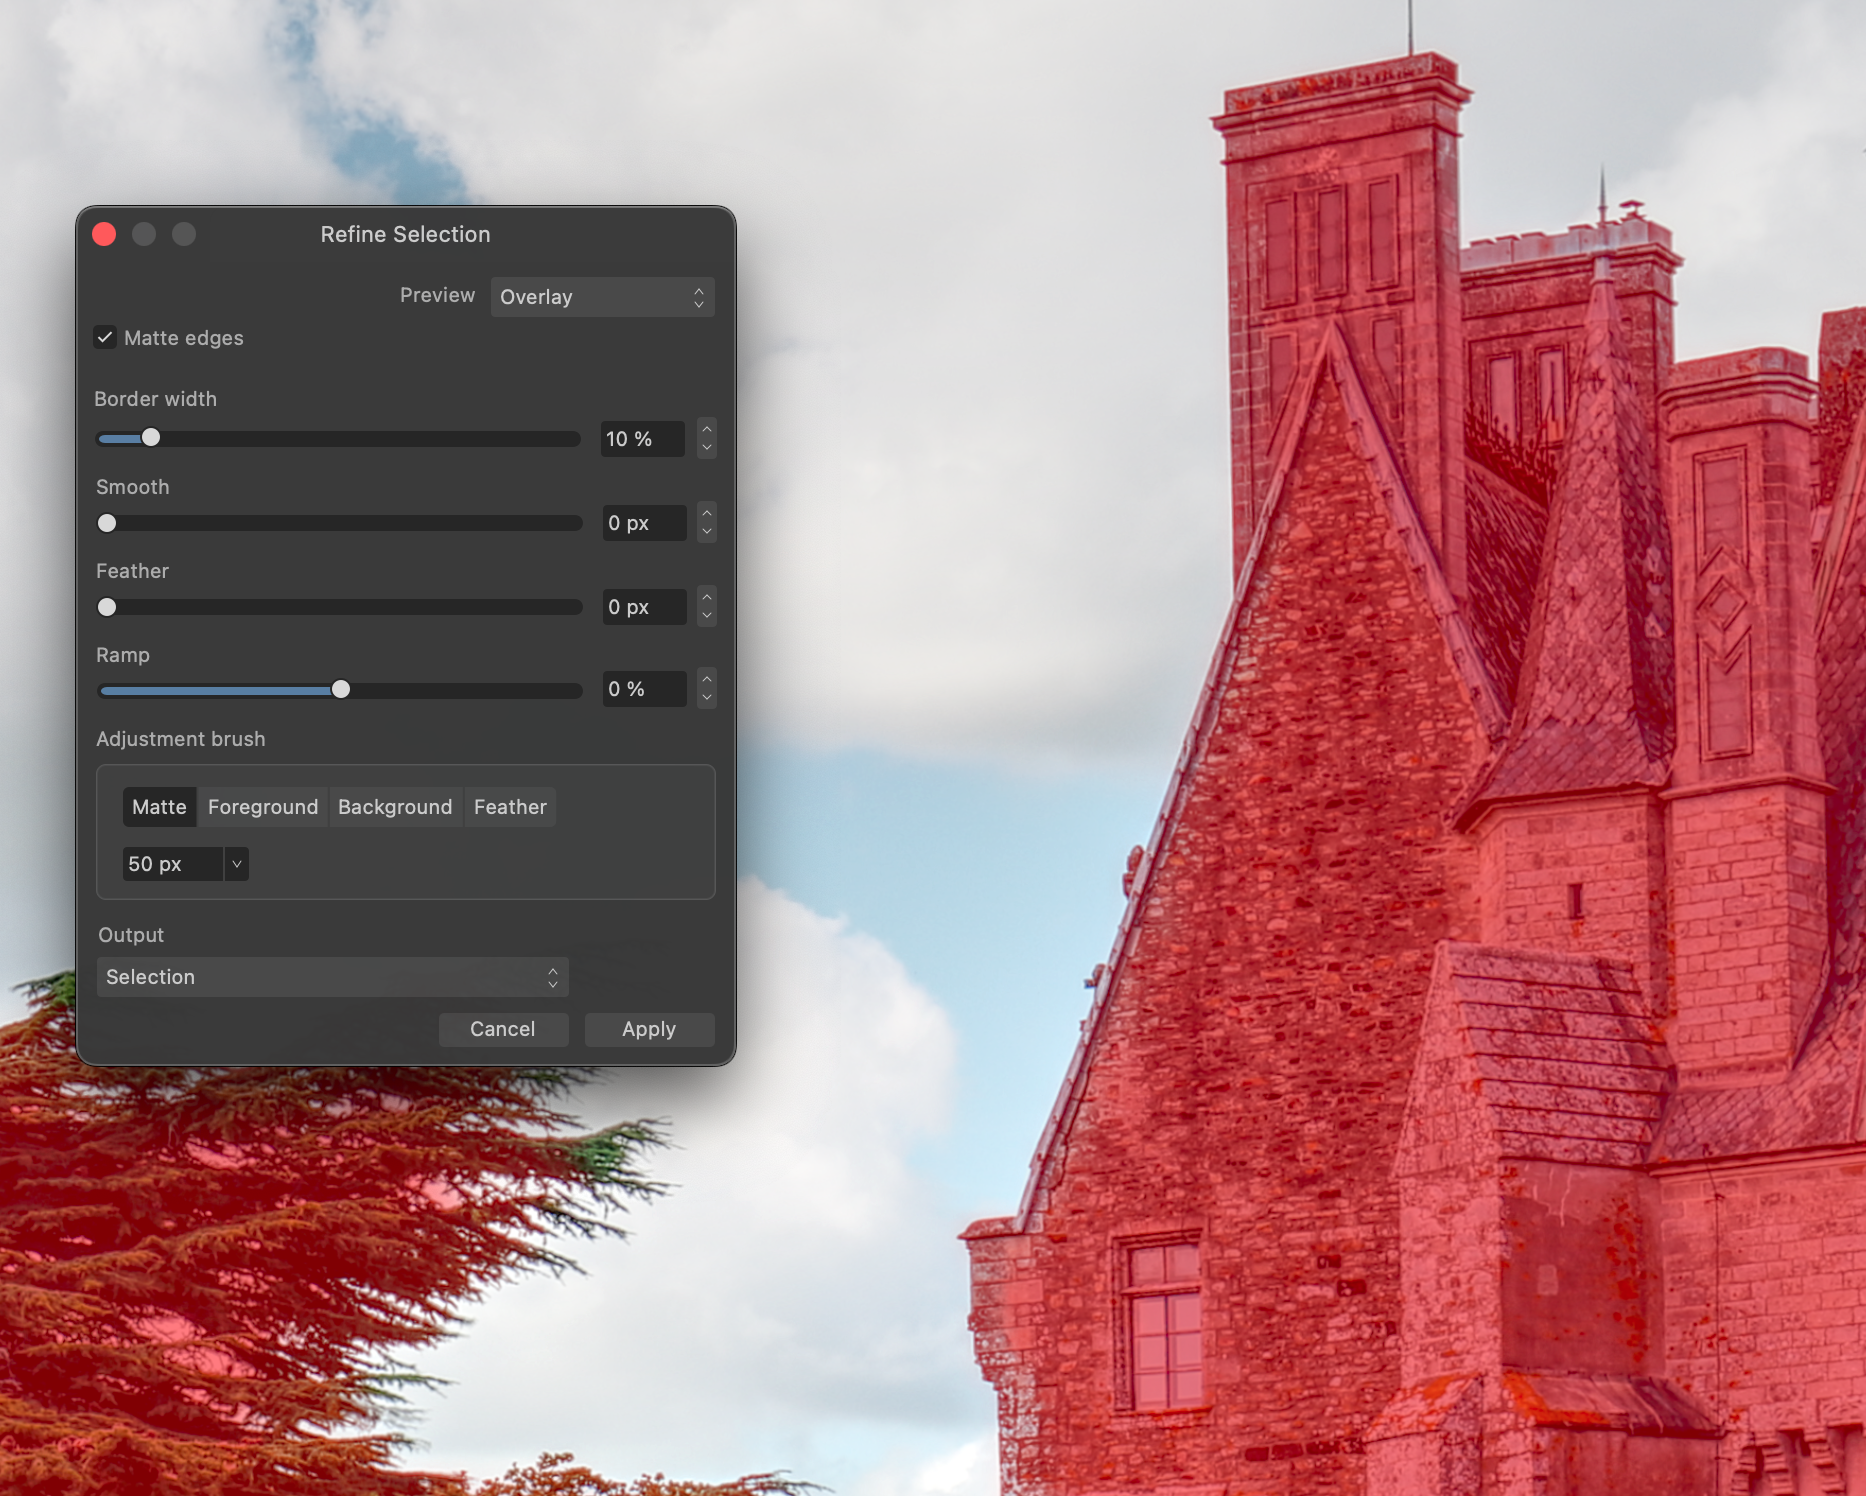Decrease Border width with the down stepper
The height and width of the screenshot is (1496, 1866).
click(x=707, y=448)
